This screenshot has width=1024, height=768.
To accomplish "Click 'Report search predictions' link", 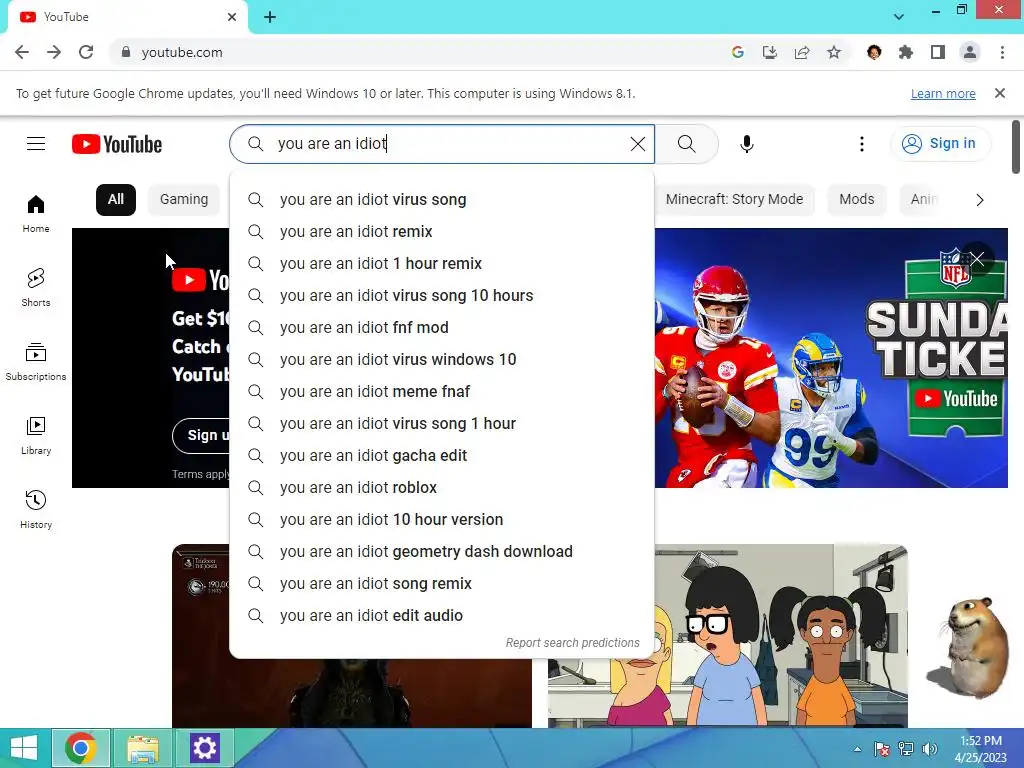I will click(573, 643).
